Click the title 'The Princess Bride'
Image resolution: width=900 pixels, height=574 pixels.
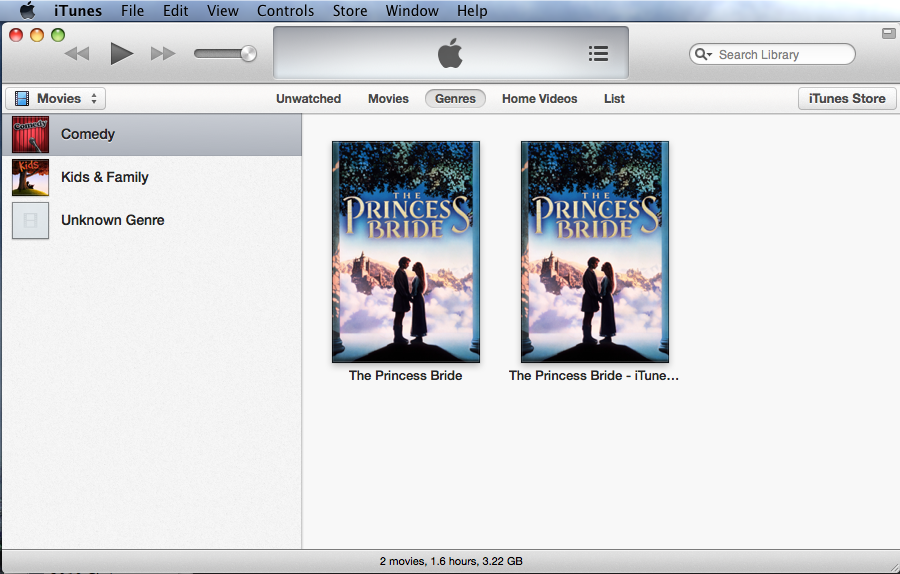(405, 375)
